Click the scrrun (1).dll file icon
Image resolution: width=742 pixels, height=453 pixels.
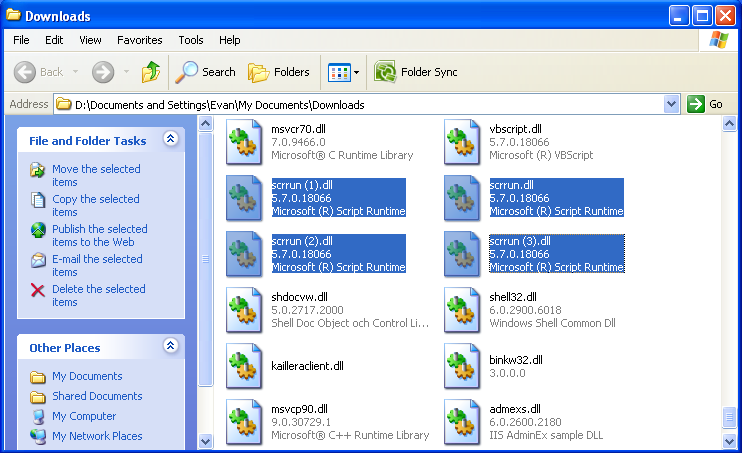coord(244,198)
